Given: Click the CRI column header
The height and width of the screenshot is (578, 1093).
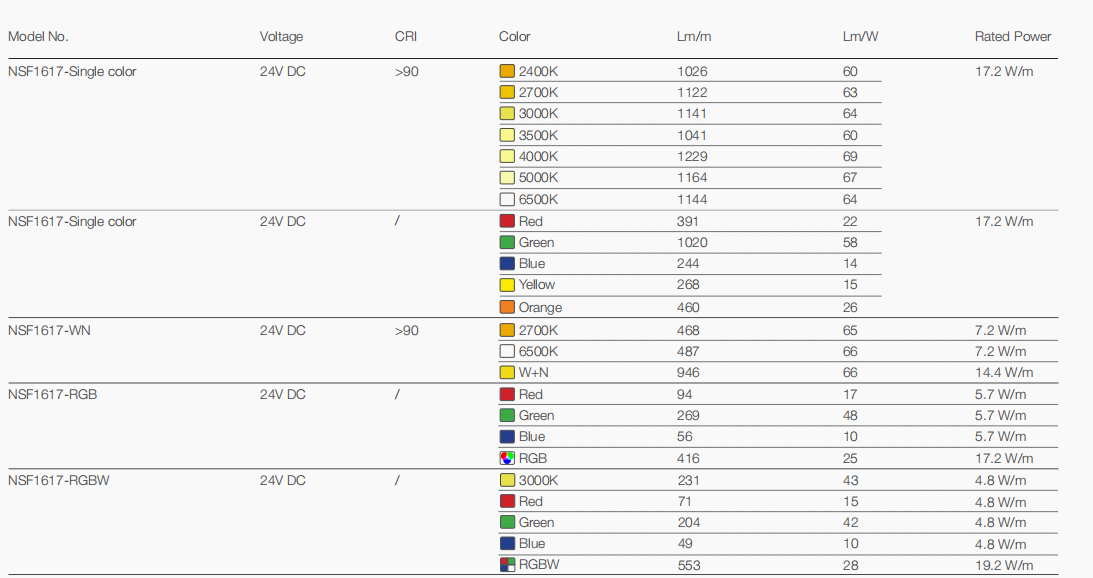Looking at the screenshot, I should 406,37.
